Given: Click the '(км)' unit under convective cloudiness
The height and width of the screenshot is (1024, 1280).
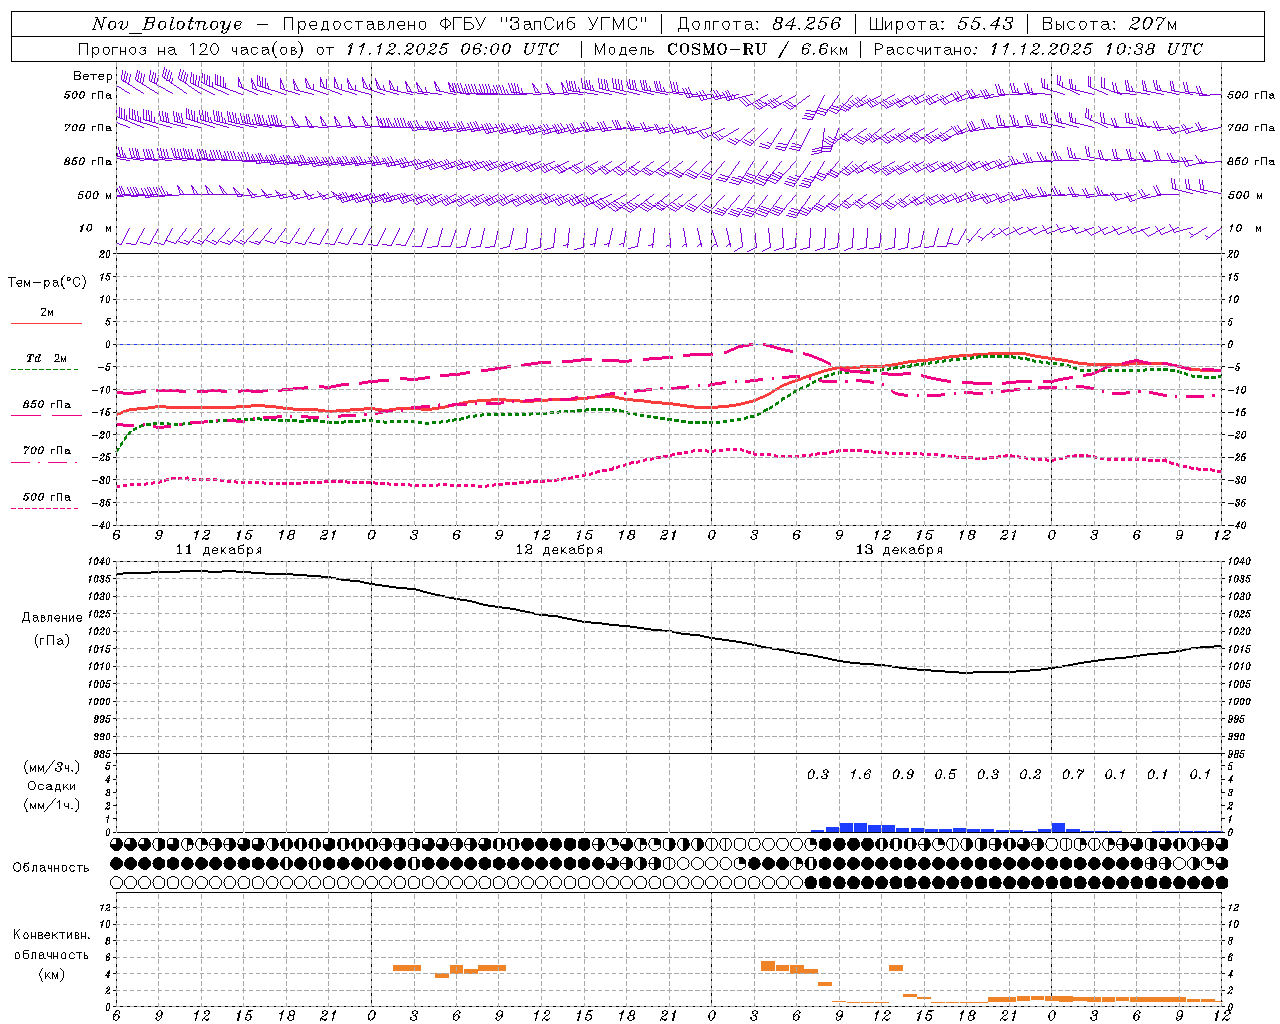Looking at the screenshot, I should pyautogui.click(x=52, y=974).
